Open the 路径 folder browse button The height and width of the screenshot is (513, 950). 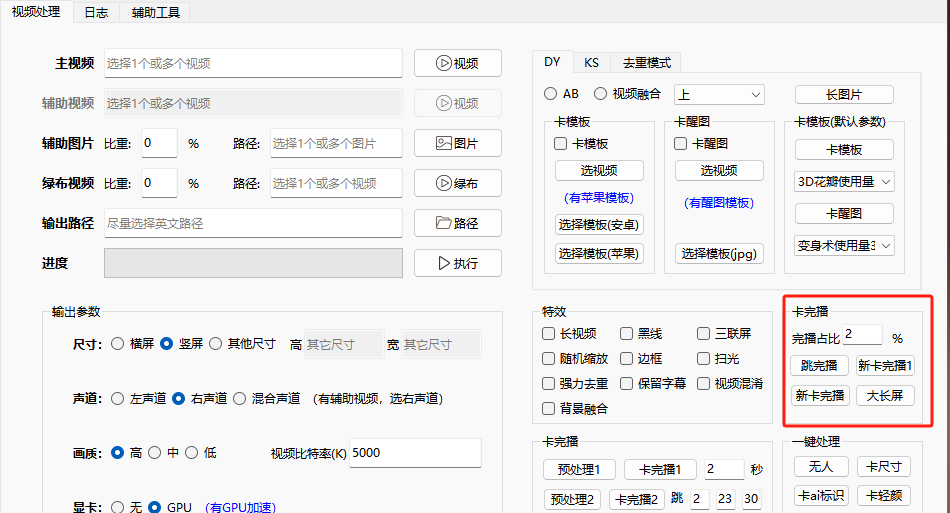point(457,223)
